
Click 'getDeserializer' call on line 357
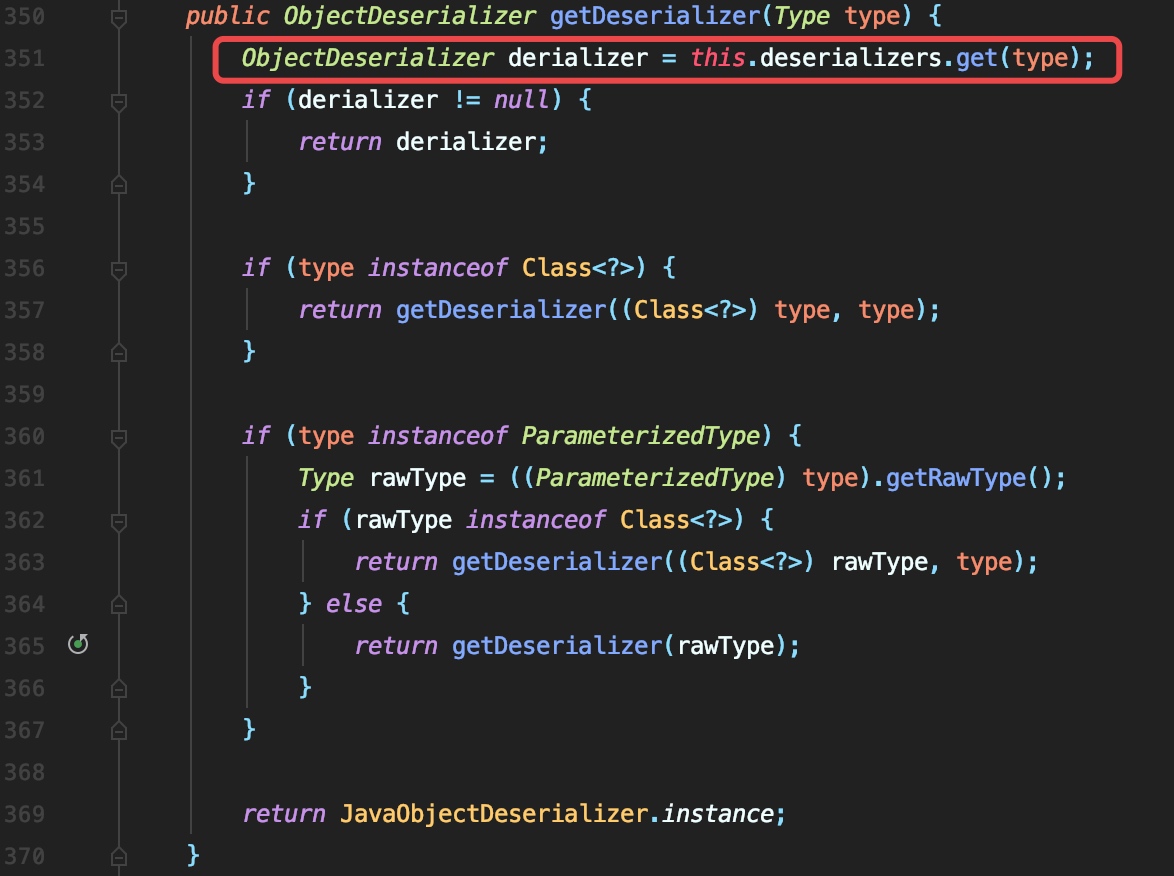(502, 309)
